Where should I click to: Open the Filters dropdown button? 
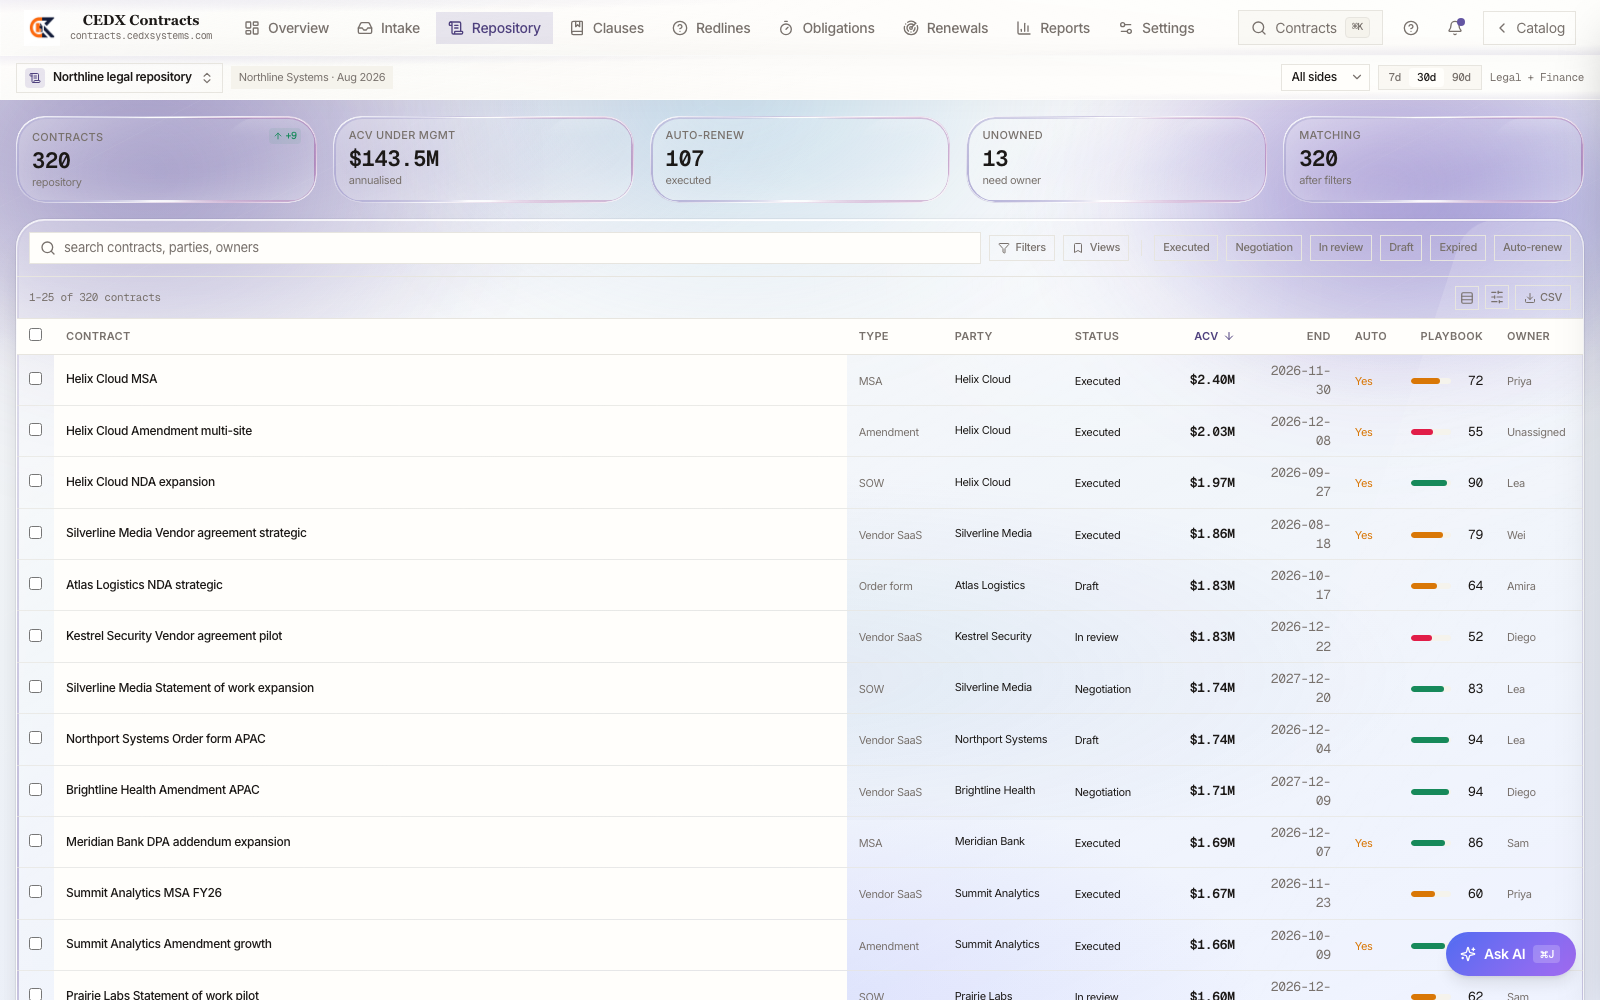(1022, 248)
